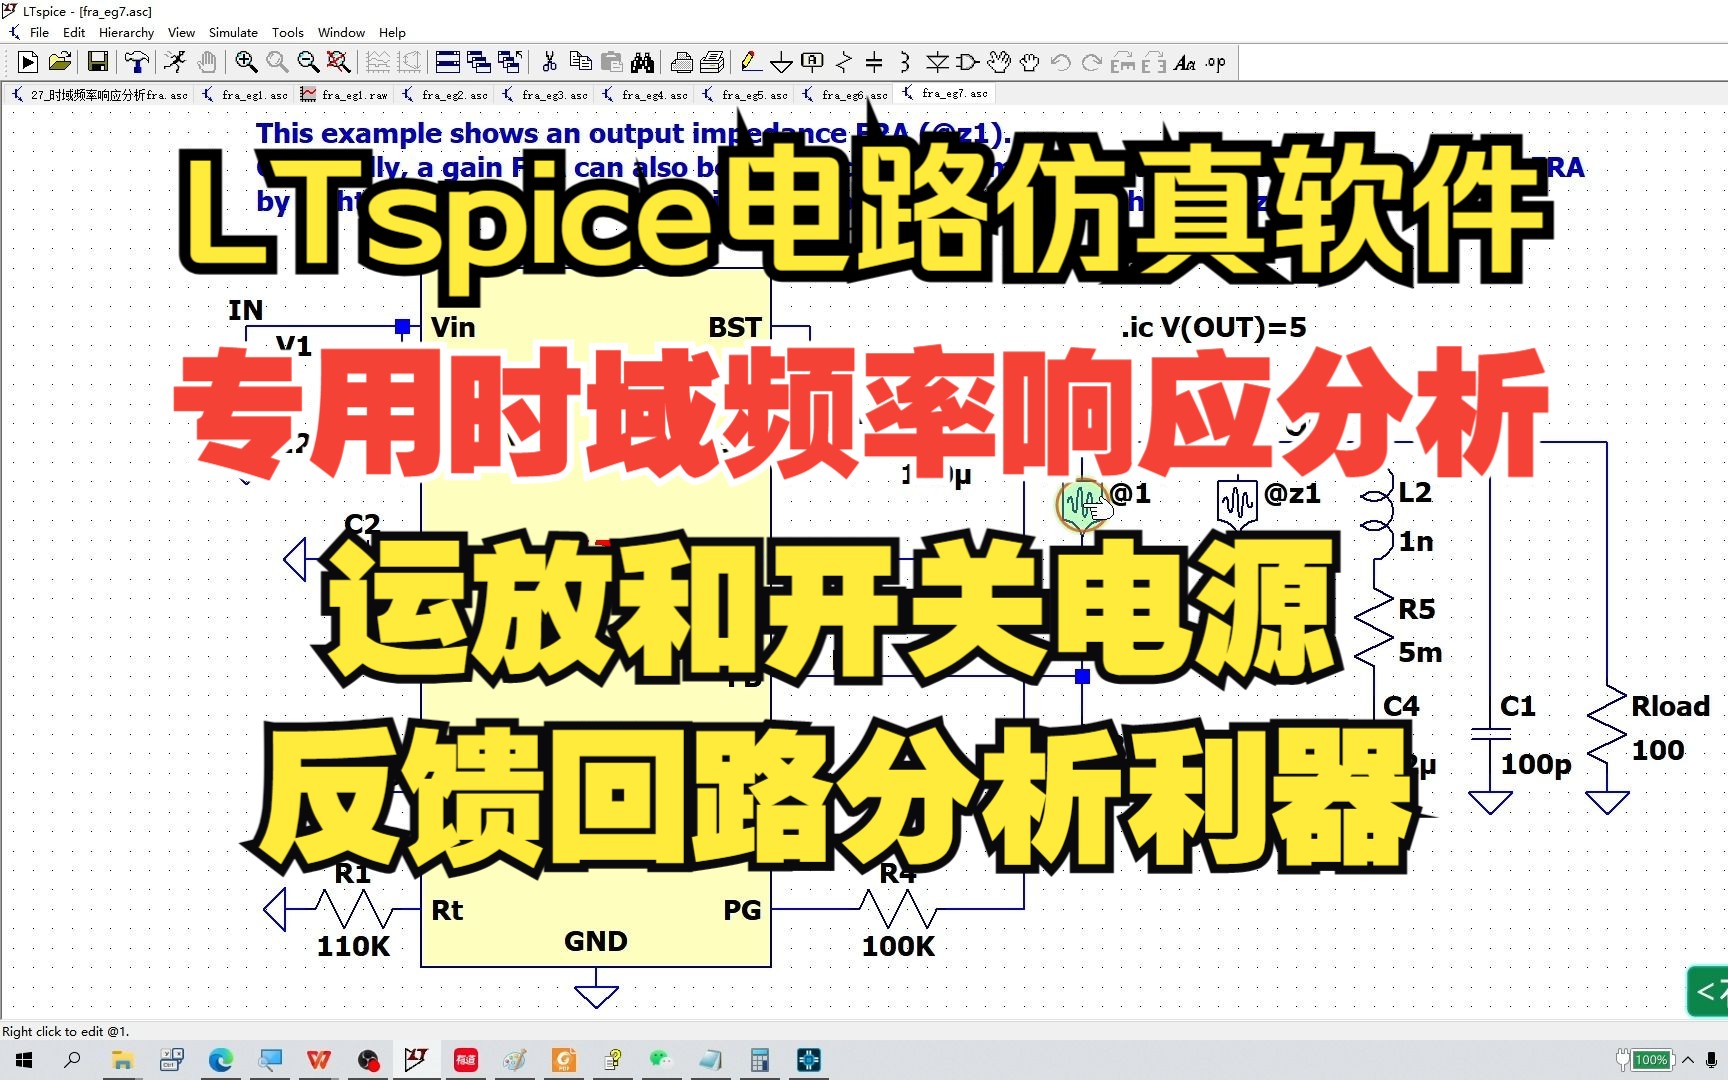Open the Hierarchy menu
The width and height of the screenshot is (1728, 1080).
(x=126, y=32)
